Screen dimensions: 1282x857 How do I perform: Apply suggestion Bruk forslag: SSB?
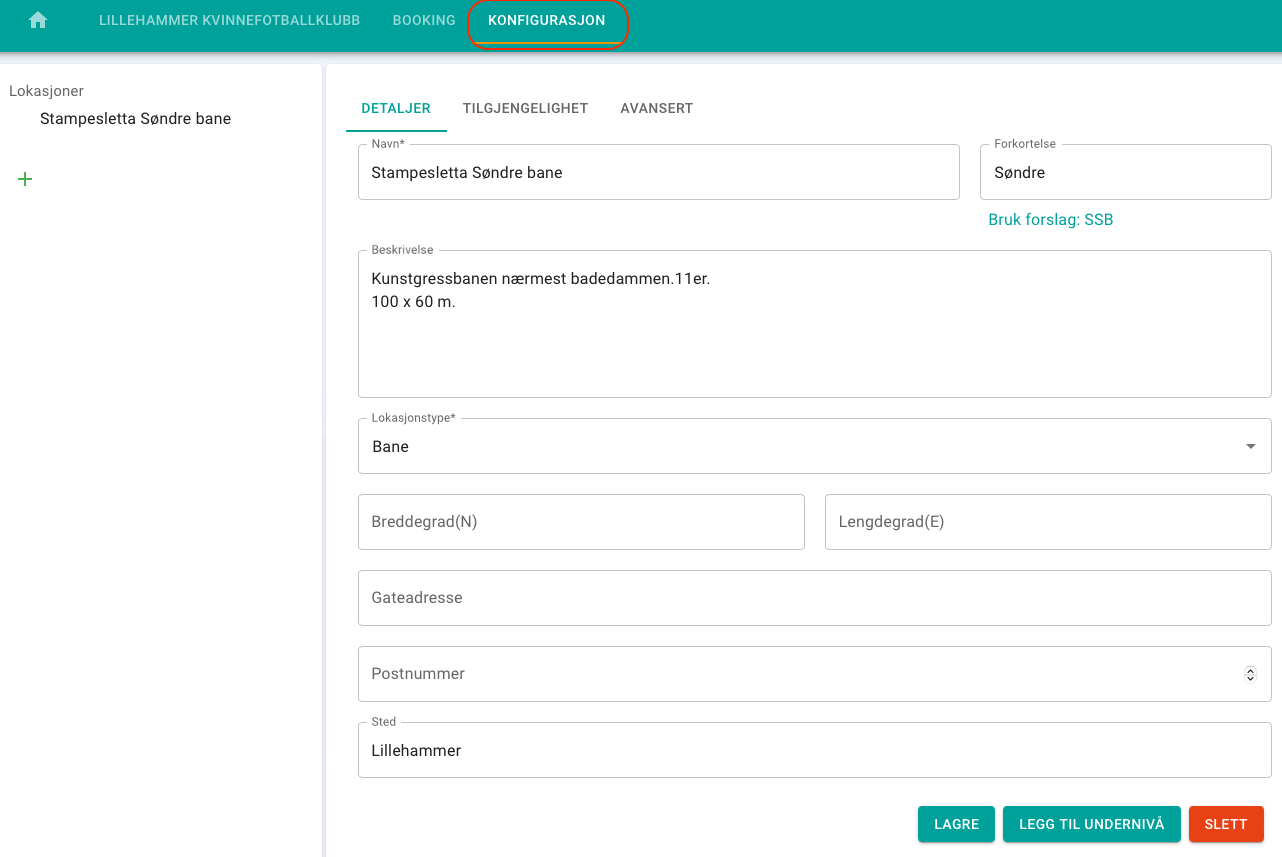[x=1050, y=219]
